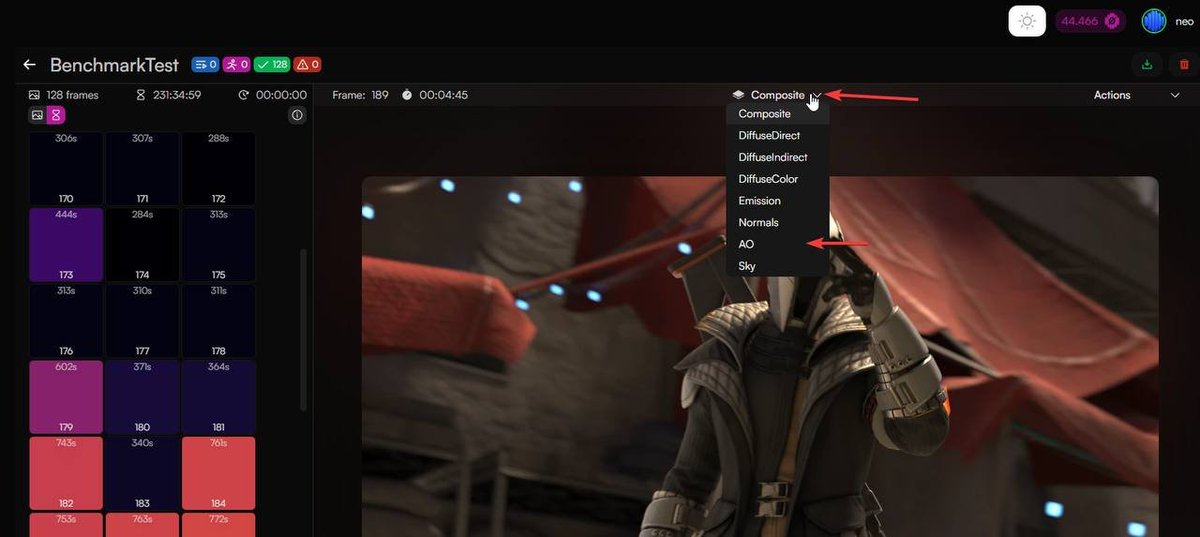Open the neo user avatar

coord(1154,21)
